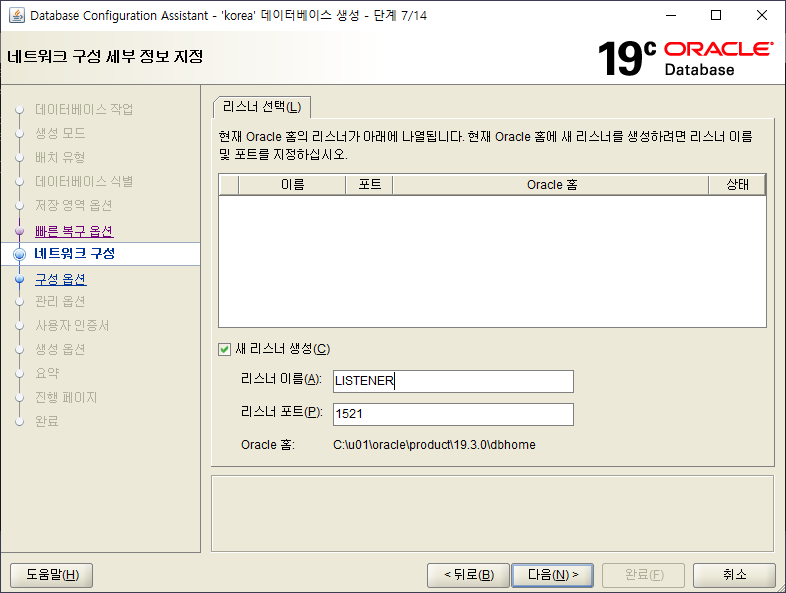Click the 저장 영역 옵션 step

pos(74,206)
